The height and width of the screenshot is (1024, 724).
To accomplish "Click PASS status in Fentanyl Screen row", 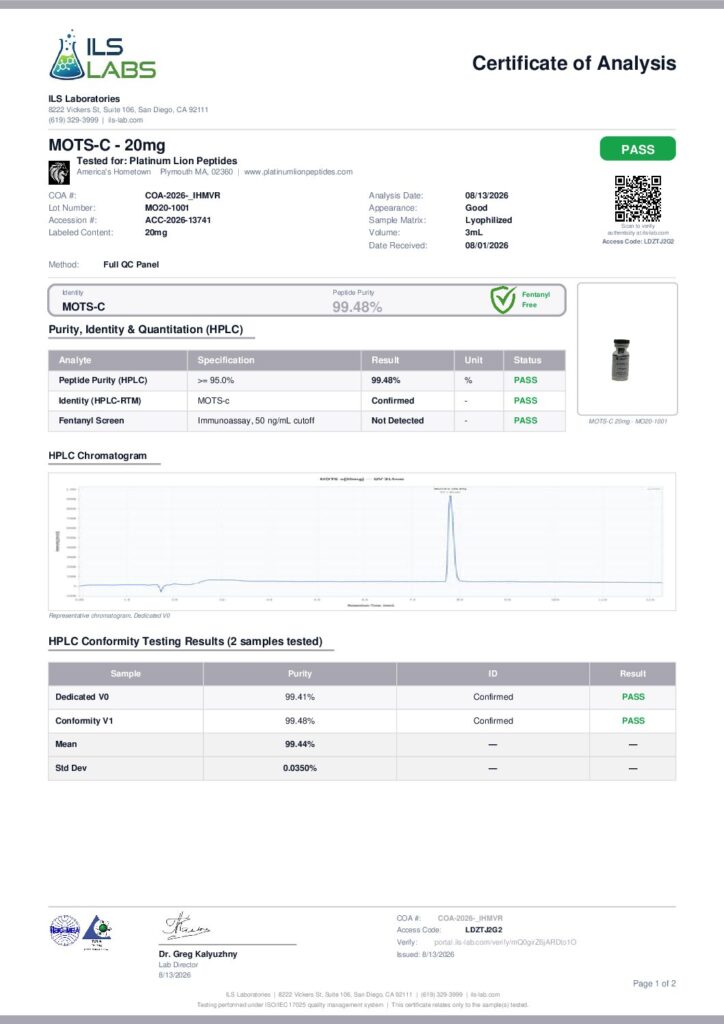I will 526,421.
